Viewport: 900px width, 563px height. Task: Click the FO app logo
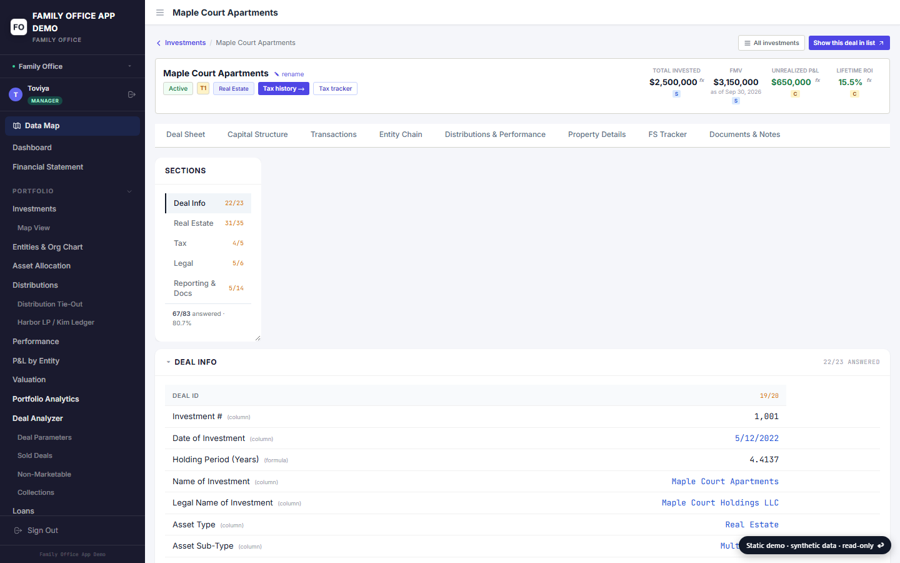point(19,27)
